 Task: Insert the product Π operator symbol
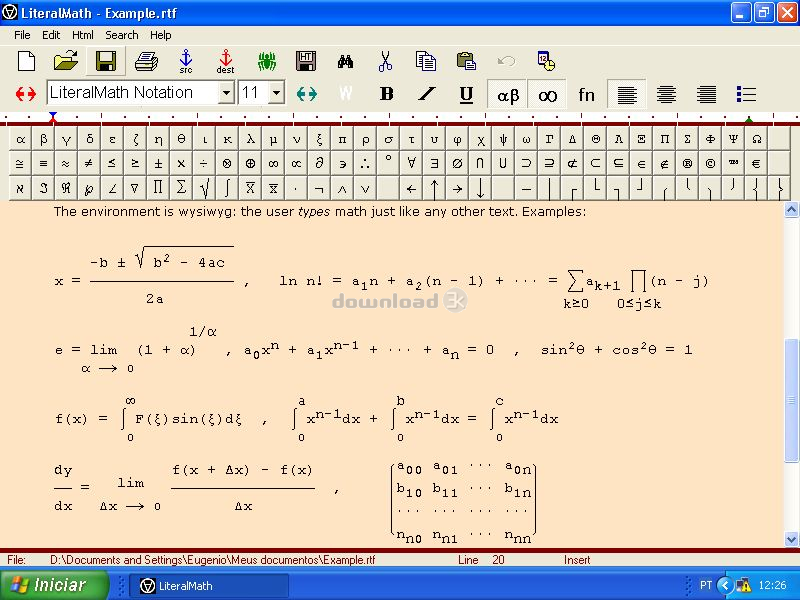(158, 188)
